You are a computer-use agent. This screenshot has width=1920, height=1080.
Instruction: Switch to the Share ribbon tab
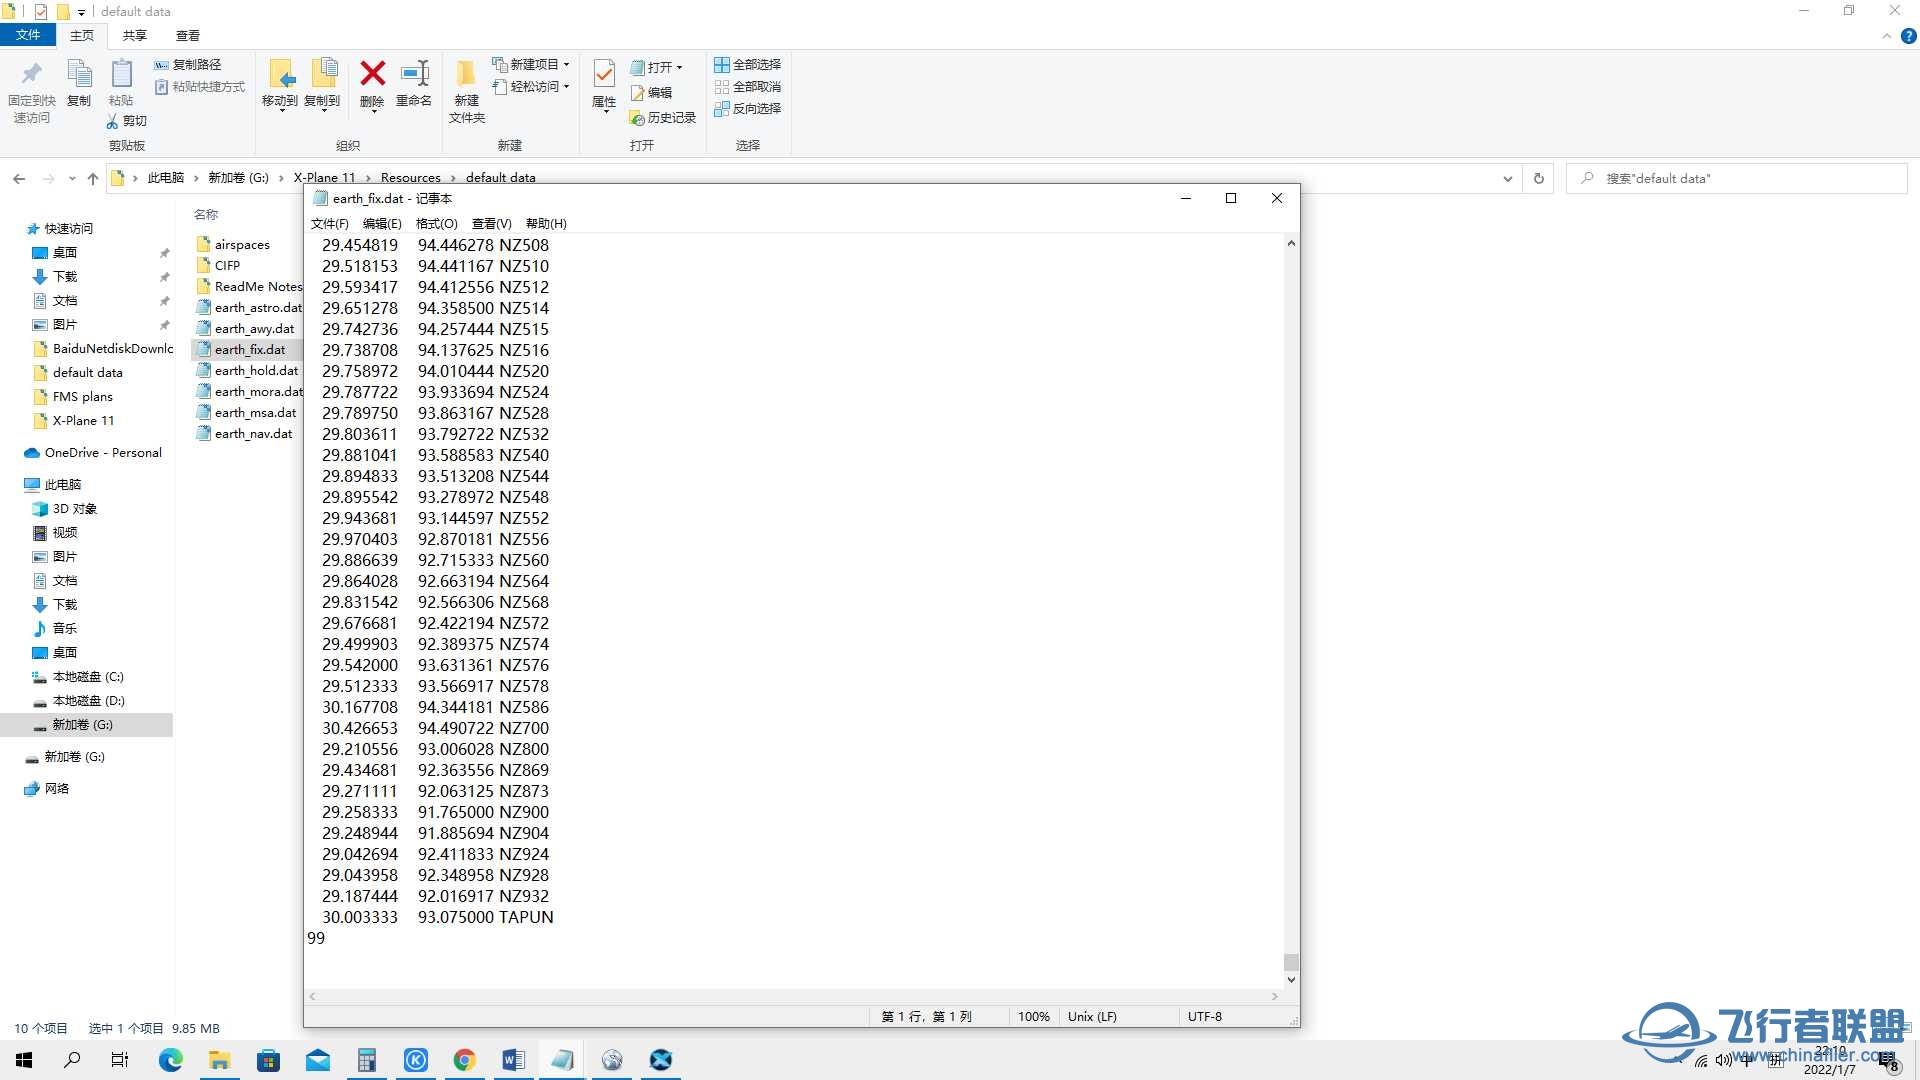[x=134, y=36]
